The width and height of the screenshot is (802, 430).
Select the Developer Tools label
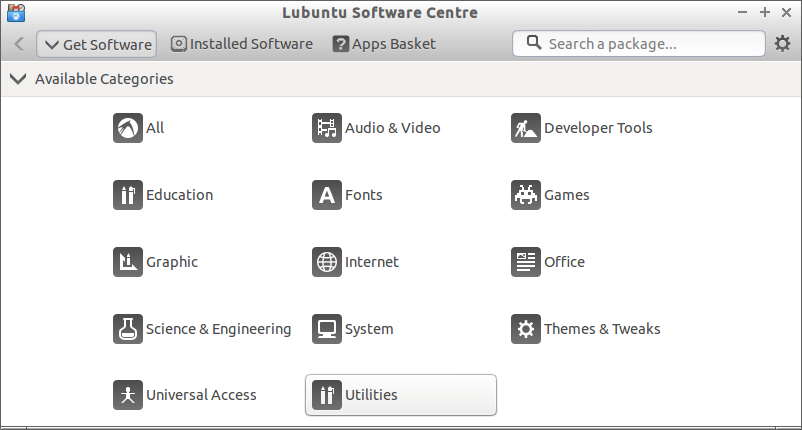[x=598, y=128]
